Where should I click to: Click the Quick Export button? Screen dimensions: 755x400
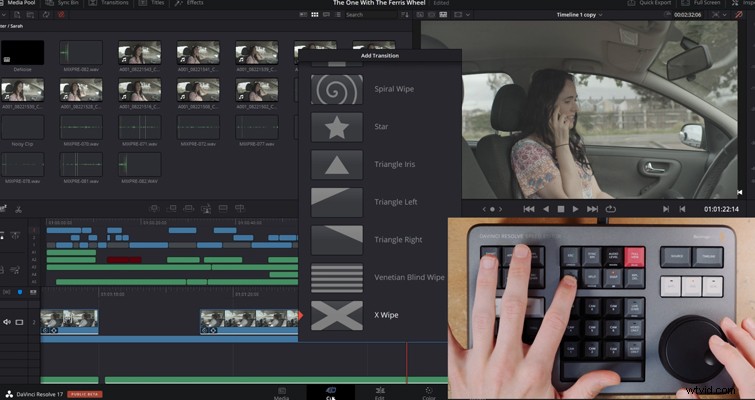(x=649, y=3)
